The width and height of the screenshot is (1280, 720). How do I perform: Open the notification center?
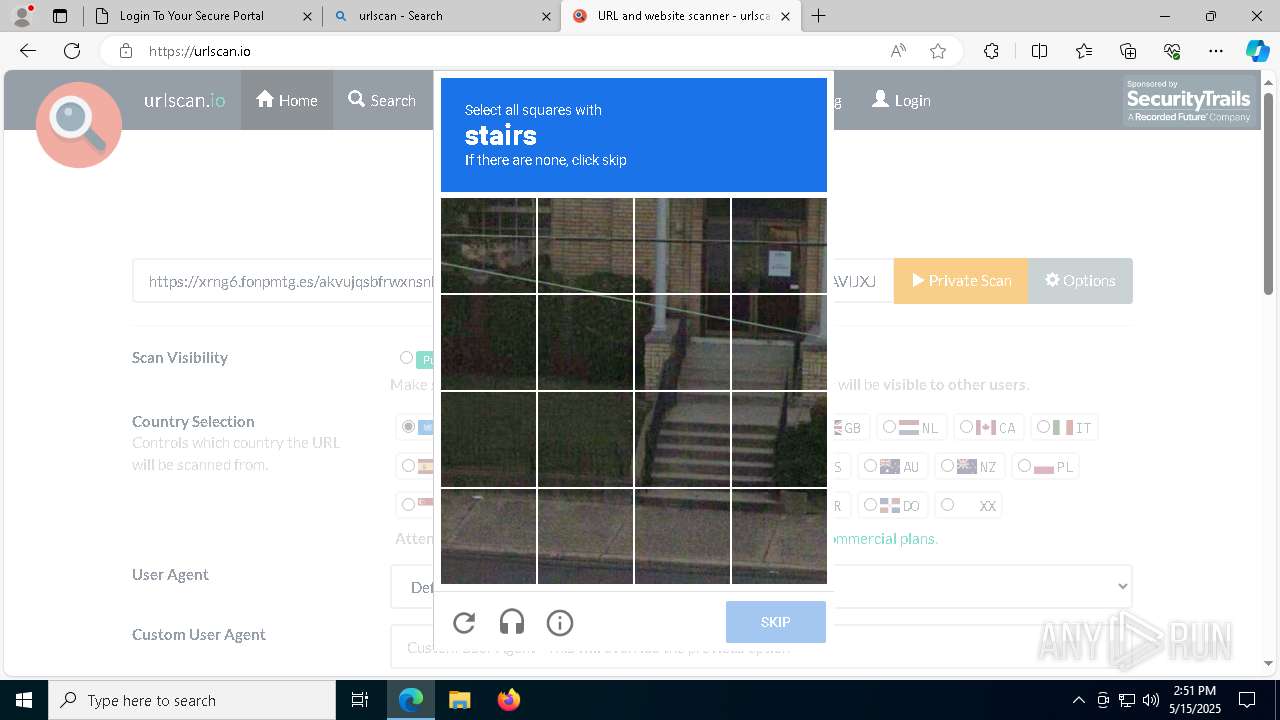(x=1247, y=700)
